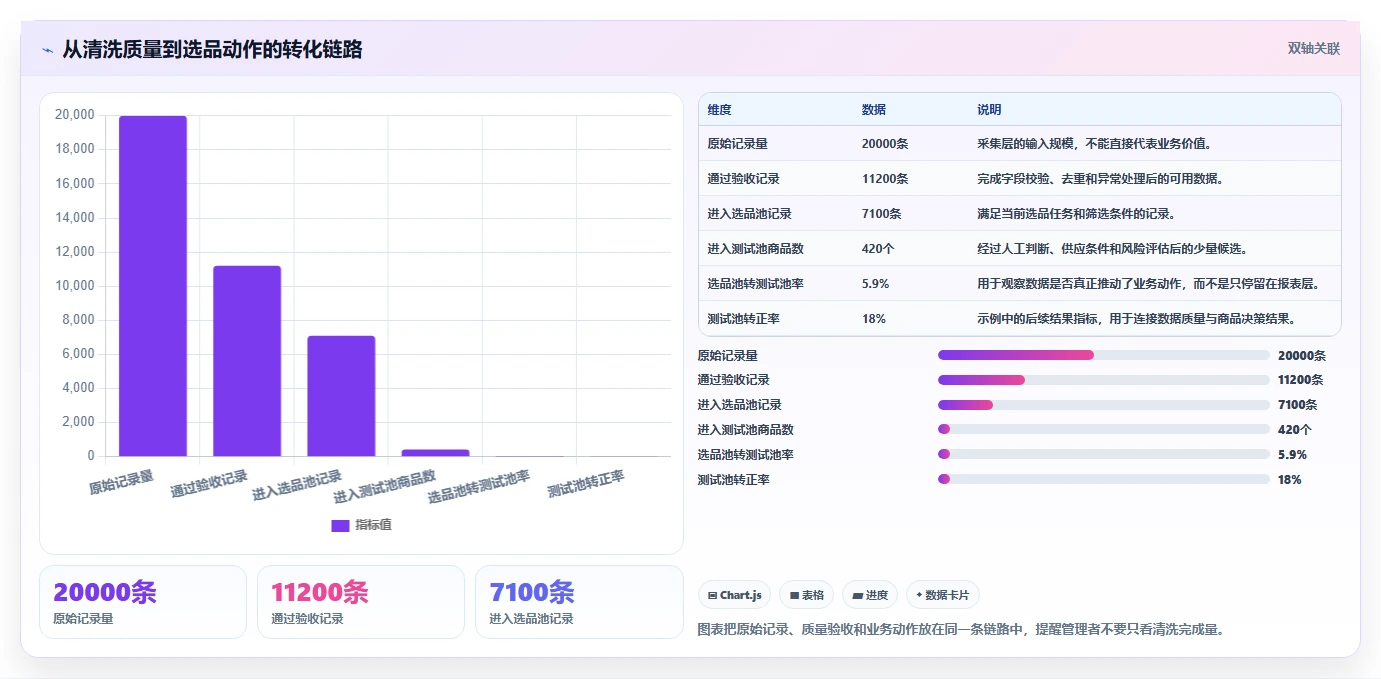Click the 进入选品池记录 bar in the chart
1381x679 pixels.
coord(341,396)
